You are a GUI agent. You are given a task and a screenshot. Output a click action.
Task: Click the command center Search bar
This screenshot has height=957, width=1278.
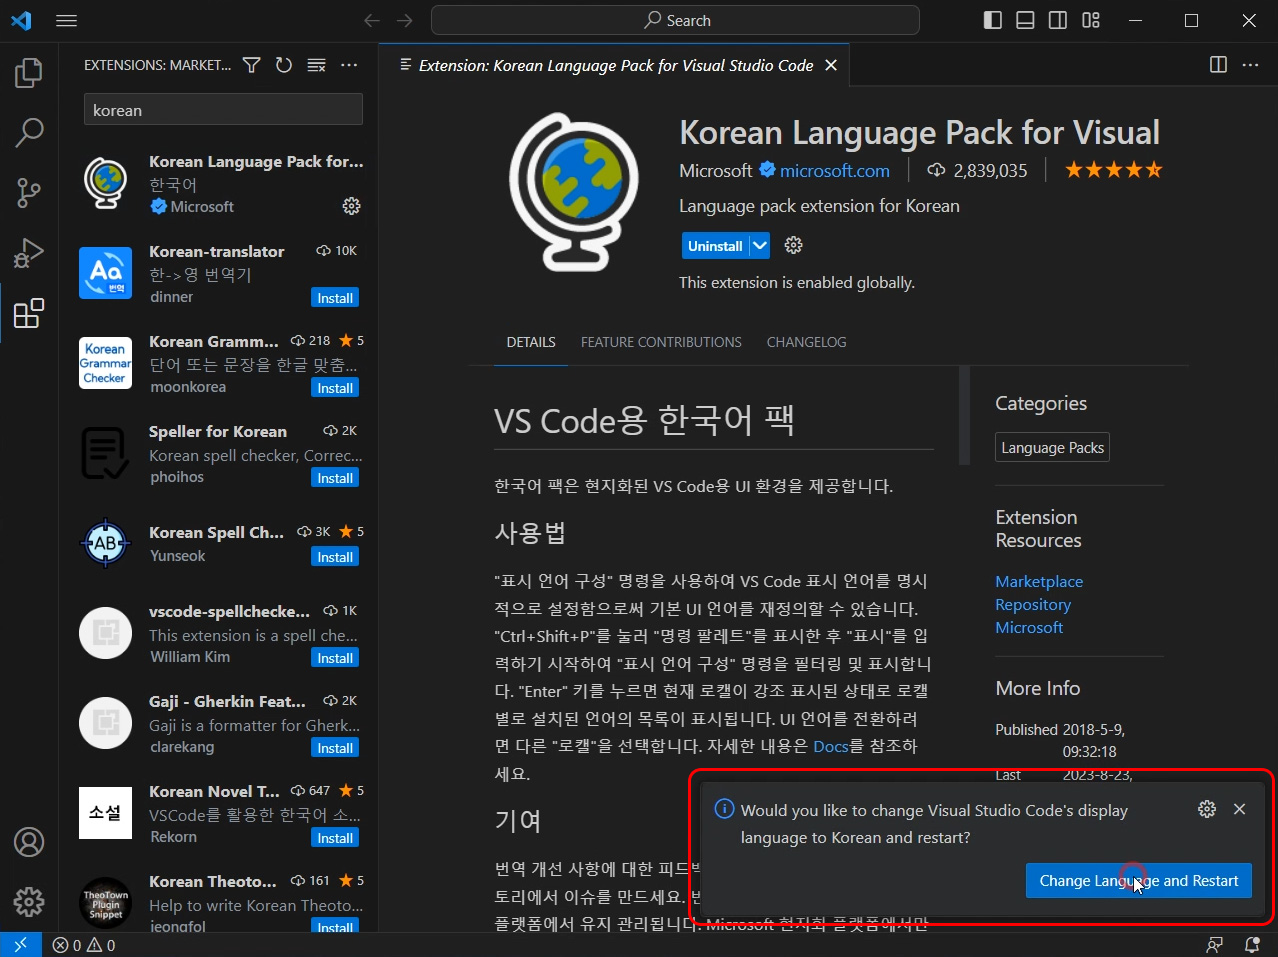click(675, 20)
